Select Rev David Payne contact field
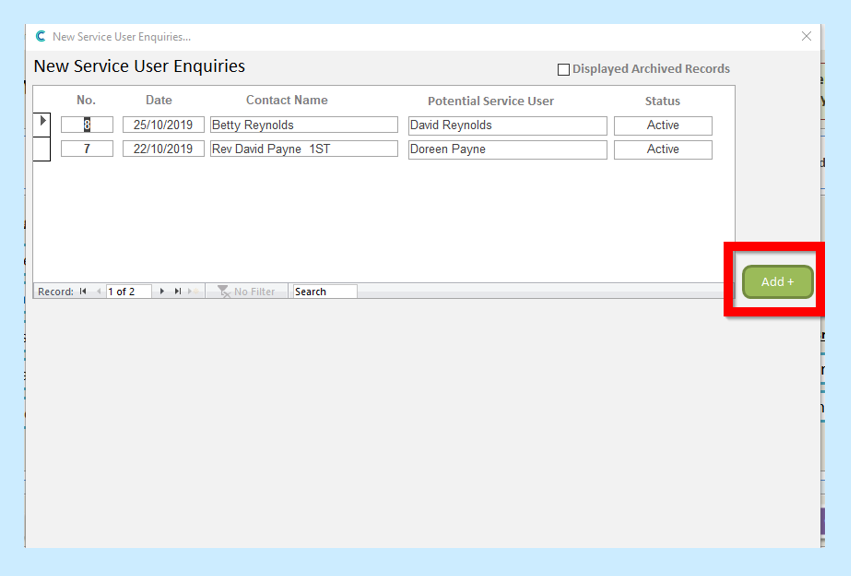The height and width of the screenshot is (576, 851). (x=303, y=149)
